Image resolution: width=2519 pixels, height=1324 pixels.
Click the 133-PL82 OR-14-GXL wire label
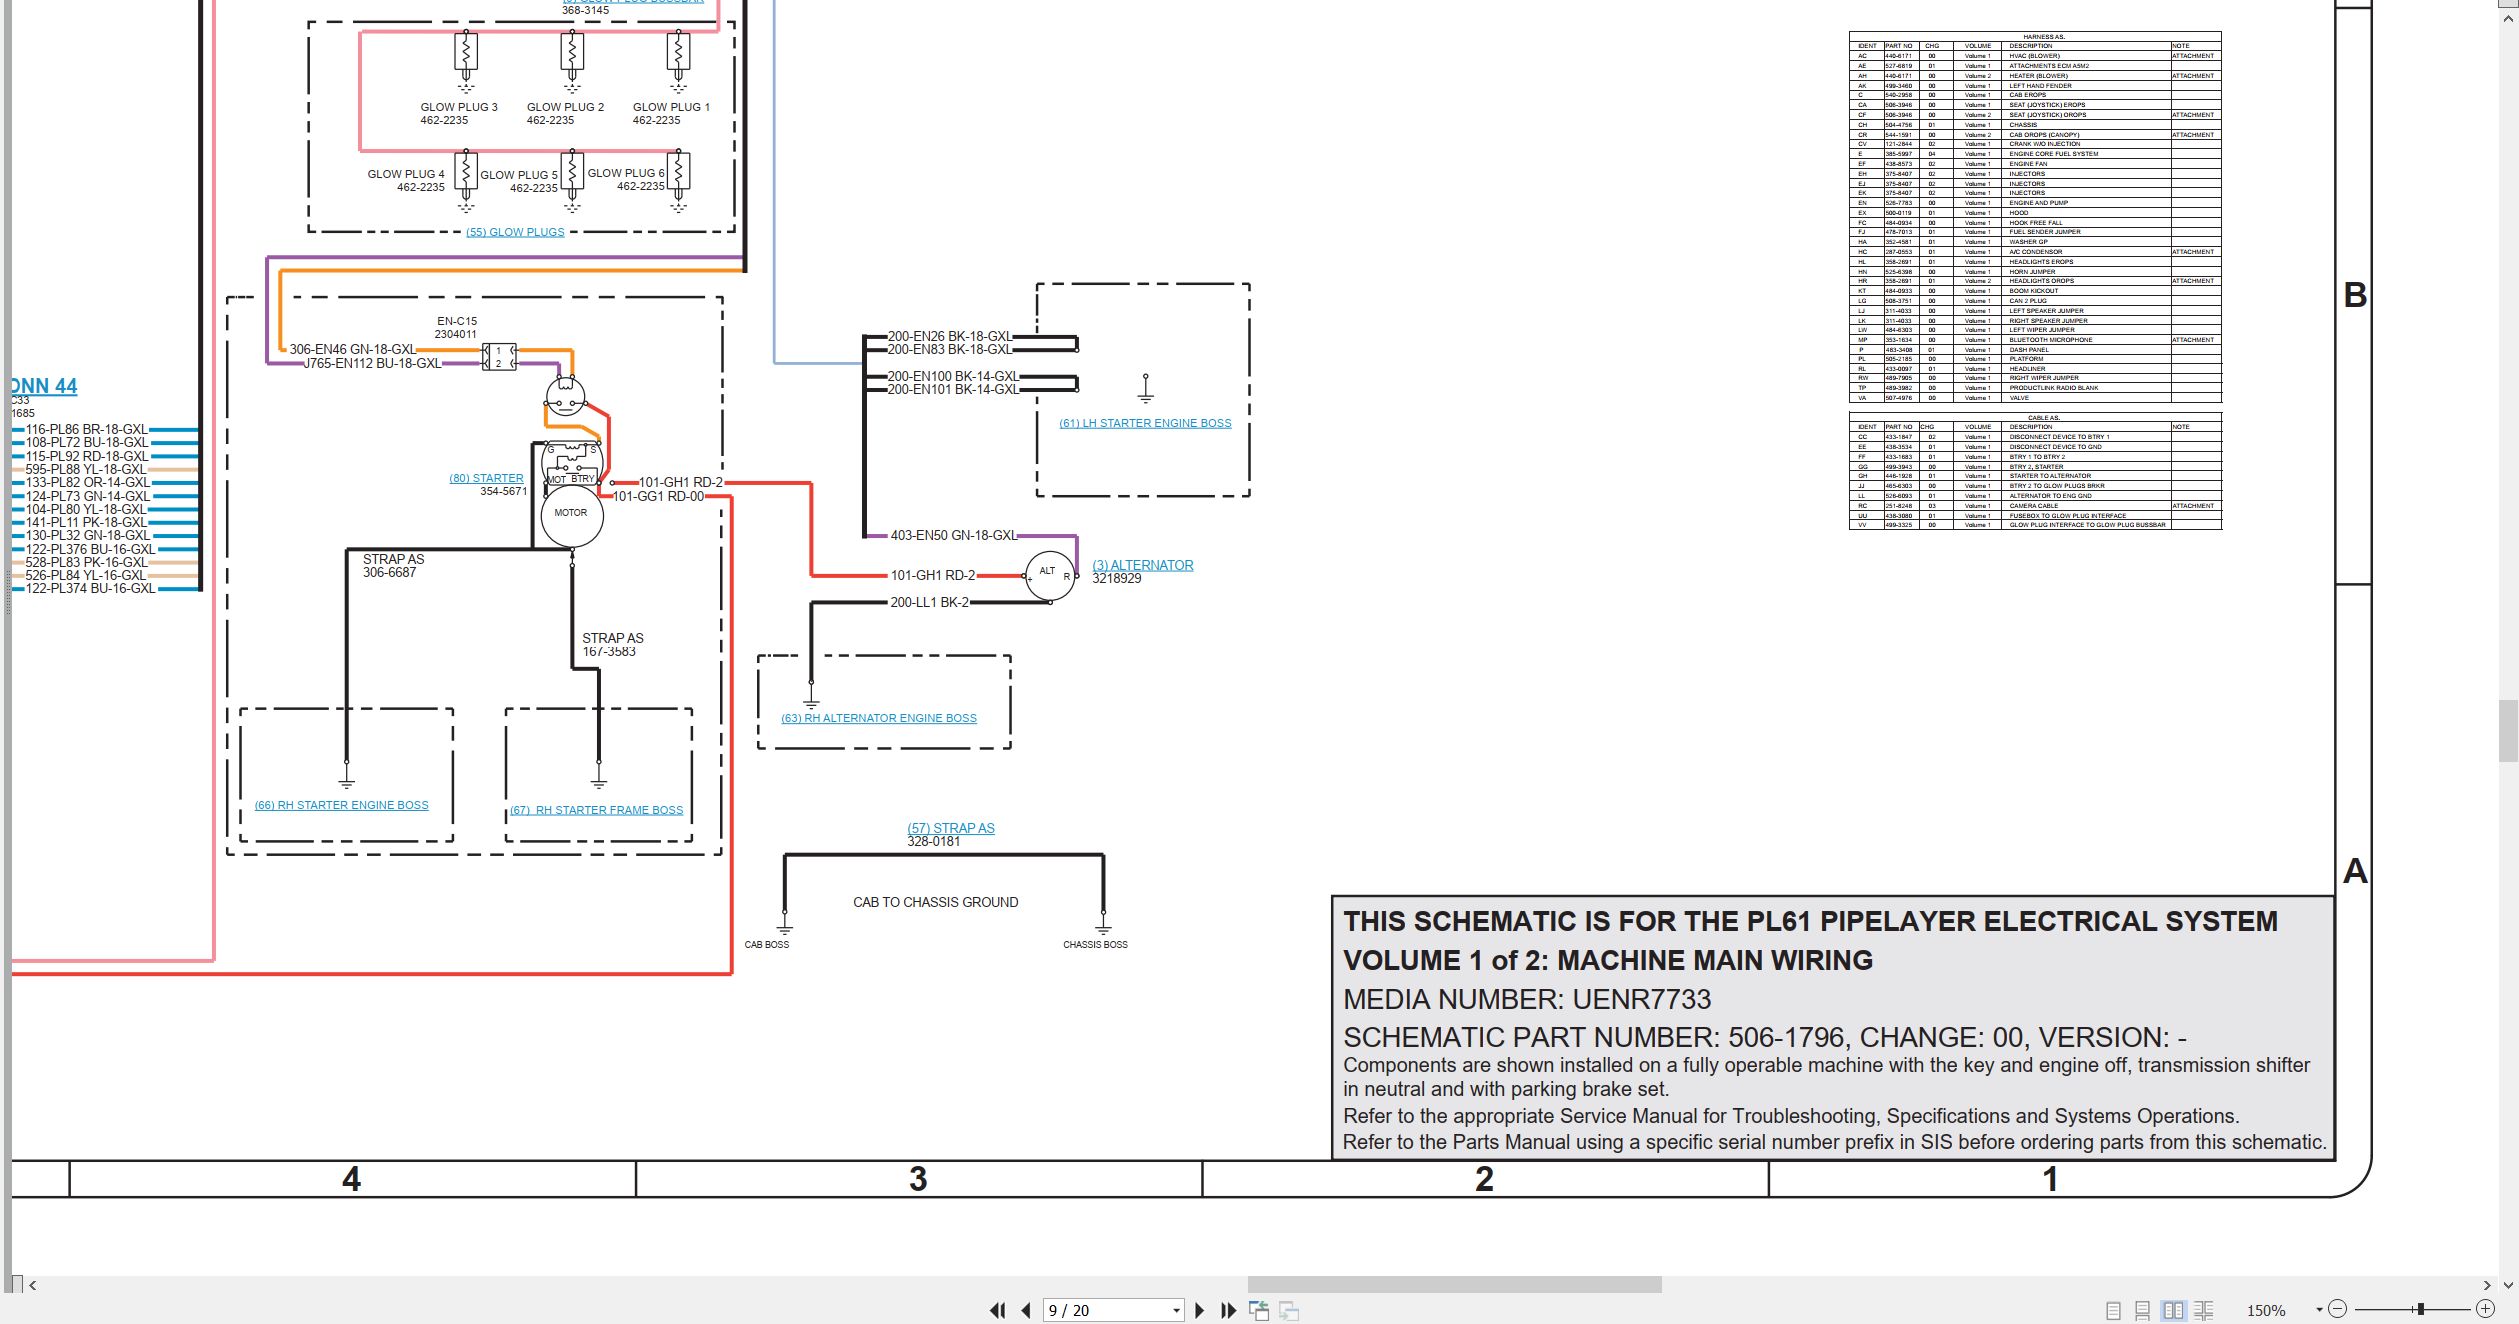tap(87, 482)
